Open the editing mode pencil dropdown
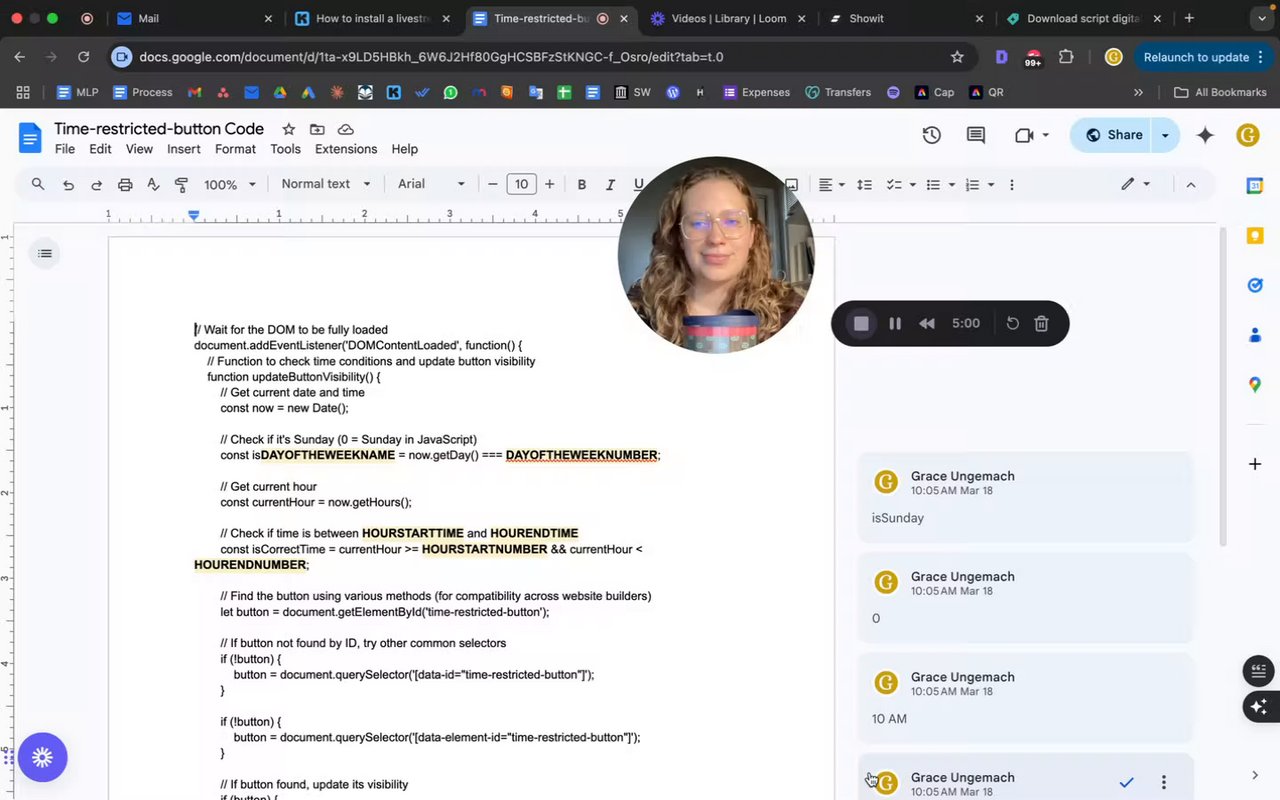The image size is (1280, 800). tap(1135, 184)
